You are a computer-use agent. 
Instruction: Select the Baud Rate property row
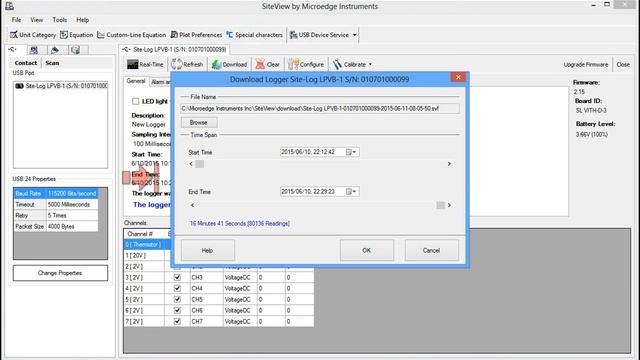click(56, 193)
